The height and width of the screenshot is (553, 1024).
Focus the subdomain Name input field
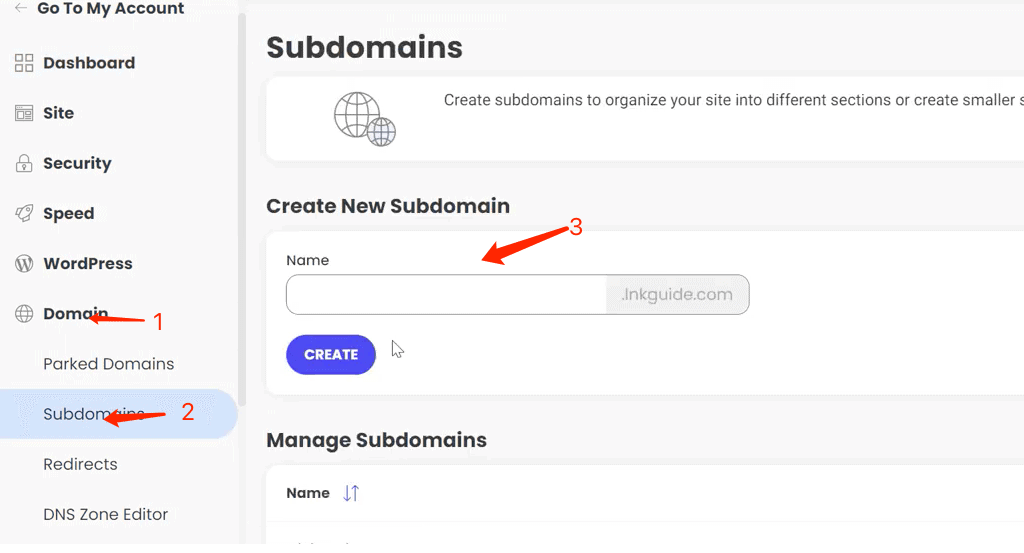click(447, 294)
